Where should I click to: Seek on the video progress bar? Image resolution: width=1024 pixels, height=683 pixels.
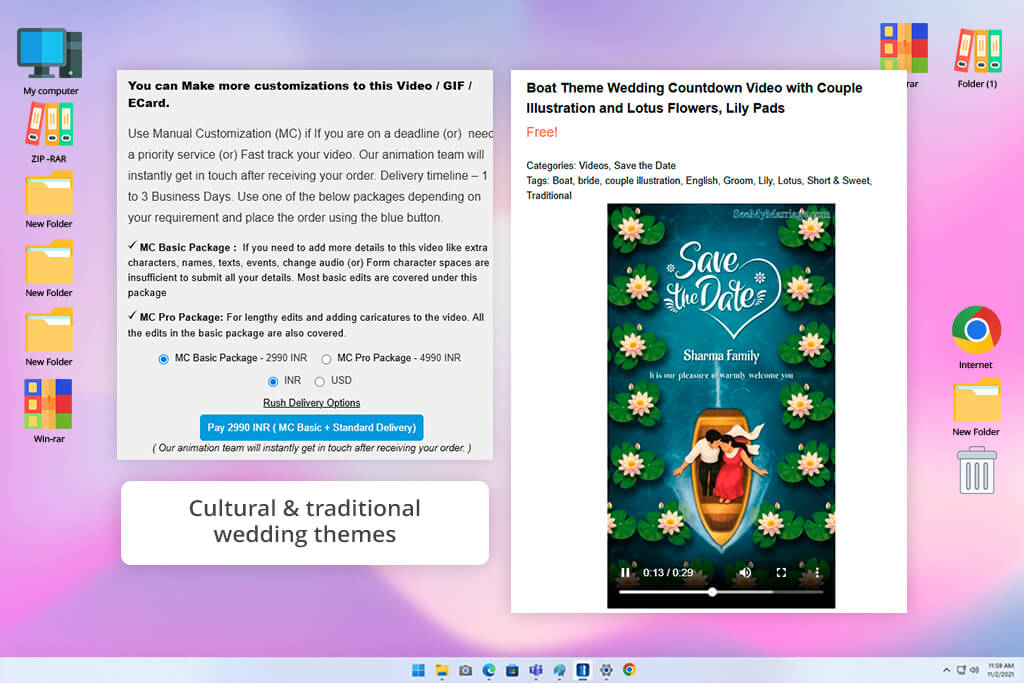pyautogui.click(x=721, y=592)
